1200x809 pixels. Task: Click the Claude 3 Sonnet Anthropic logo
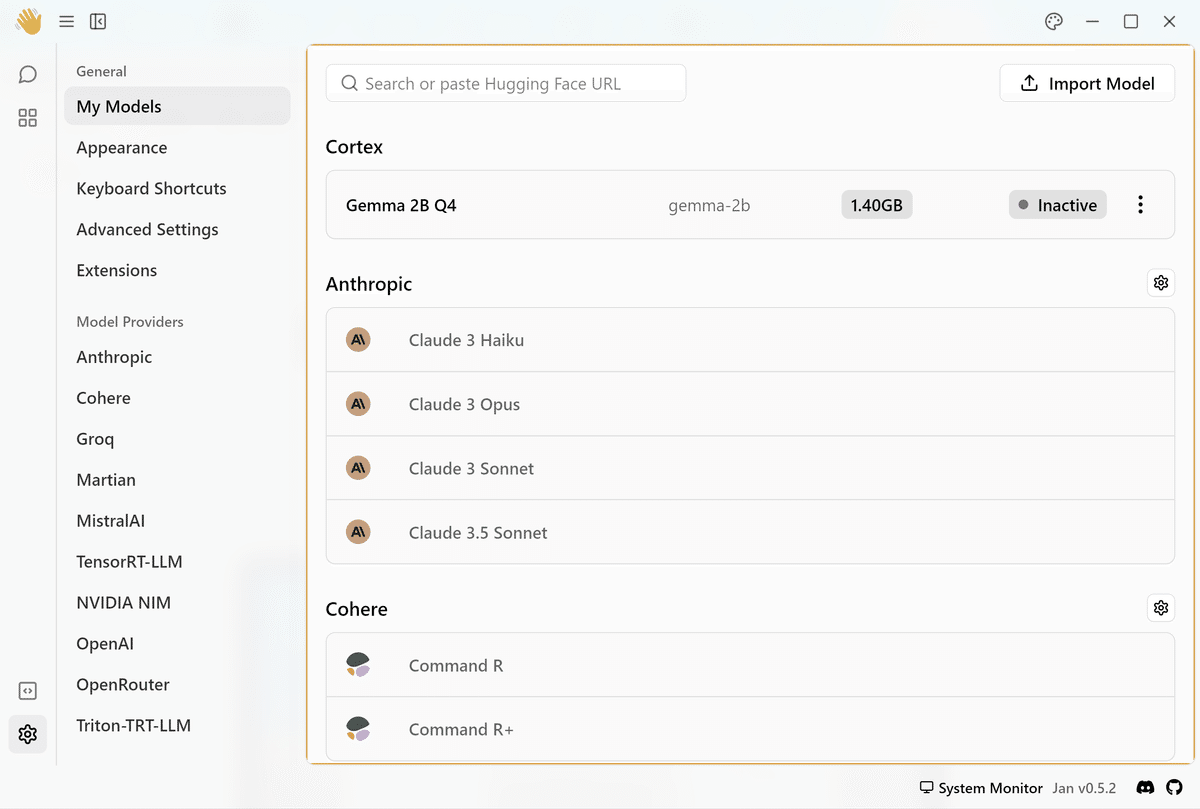coord(358,468)
